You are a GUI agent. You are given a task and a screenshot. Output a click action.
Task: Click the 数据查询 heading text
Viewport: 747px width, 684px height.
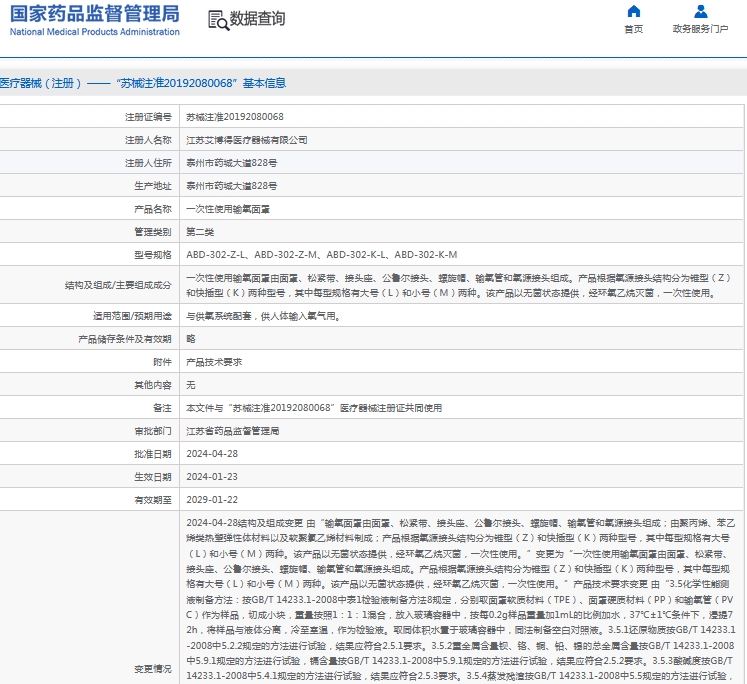(257, 19)
